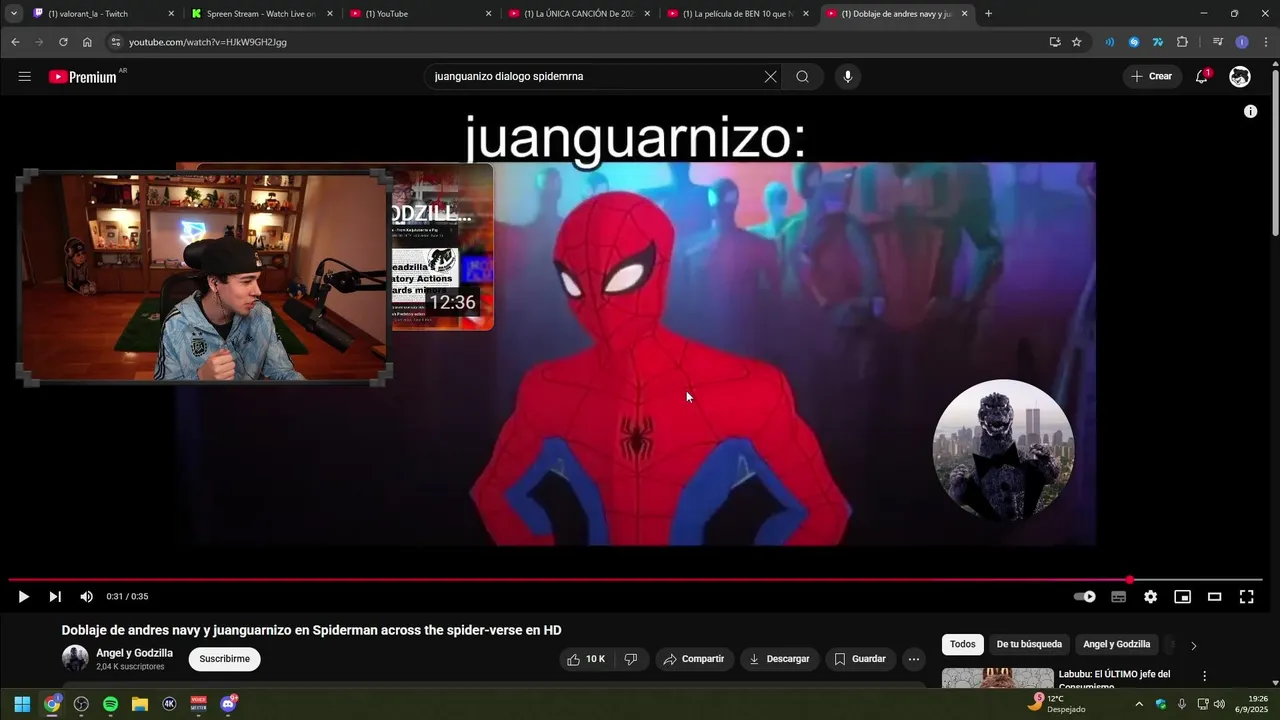Save the video via Guardar
The height and width of the screenshot is (720, 1280).
860,659
